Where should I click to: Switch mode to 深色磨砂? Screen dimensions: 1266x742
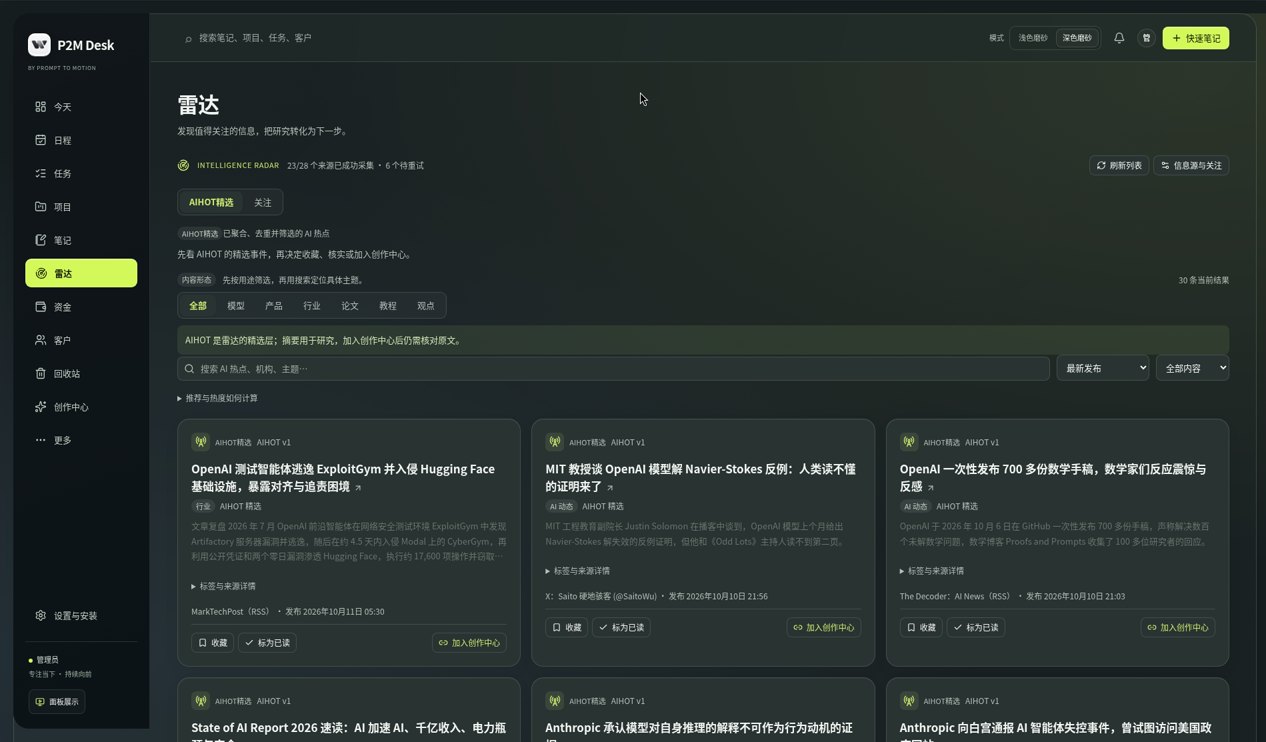click(1077, 38)
